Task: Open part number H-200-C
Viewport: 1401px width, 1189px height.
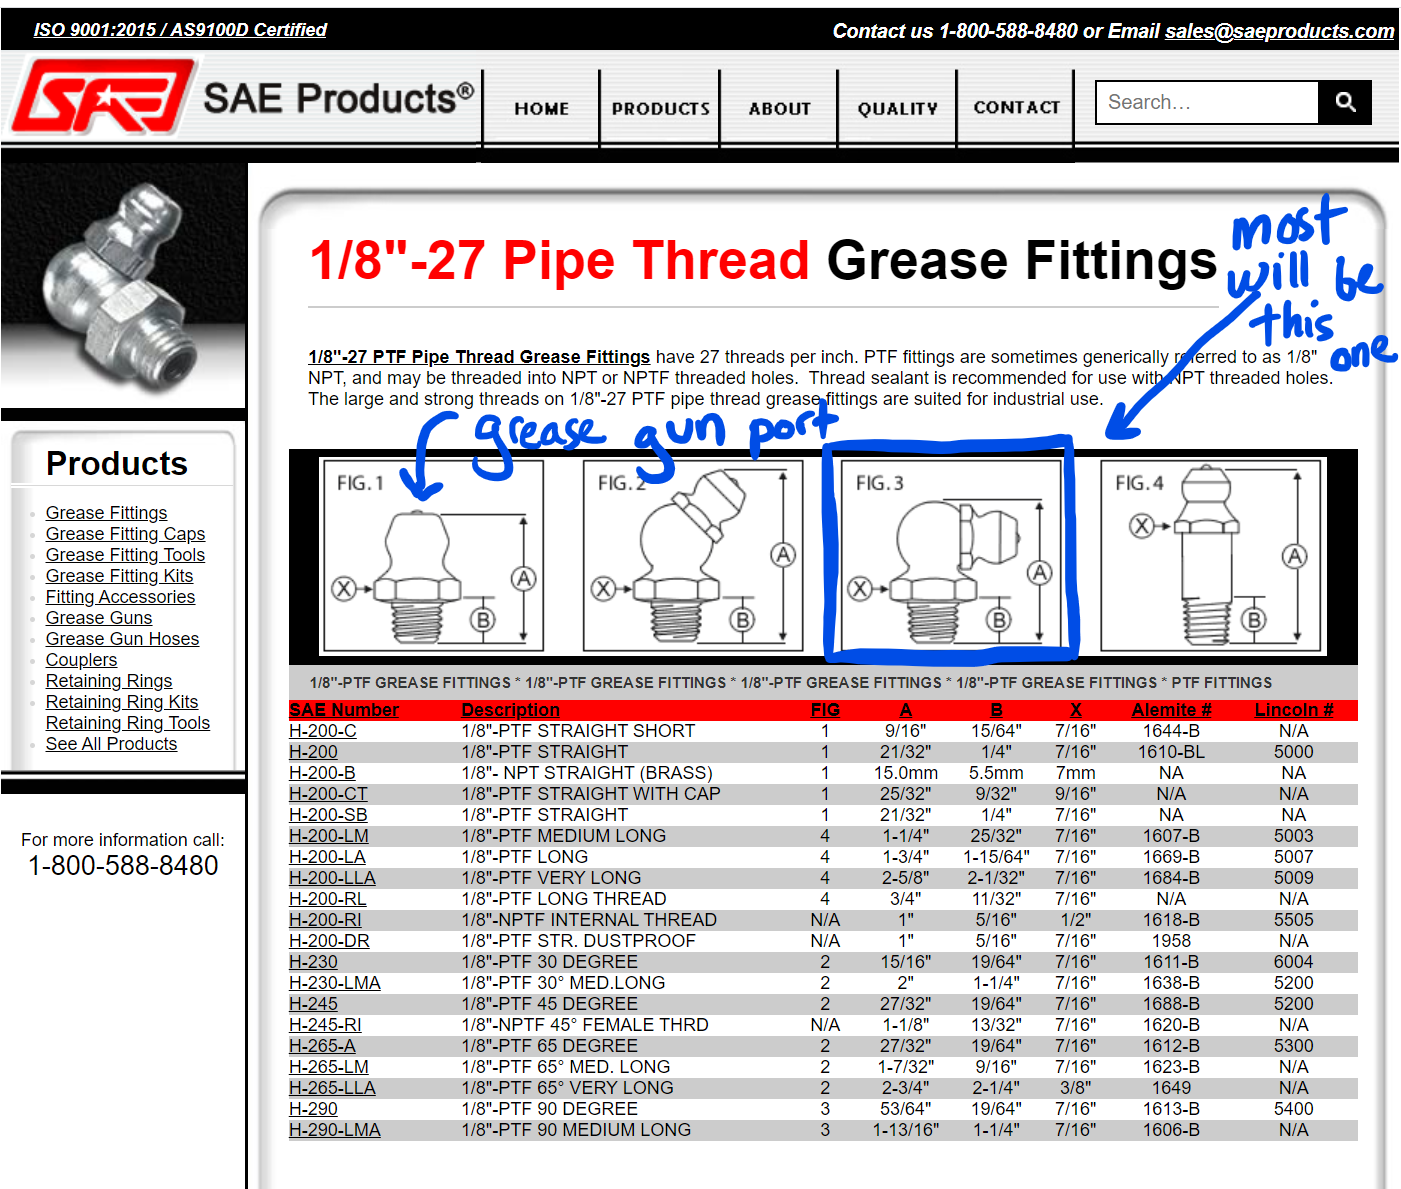Action: (322, 731)
